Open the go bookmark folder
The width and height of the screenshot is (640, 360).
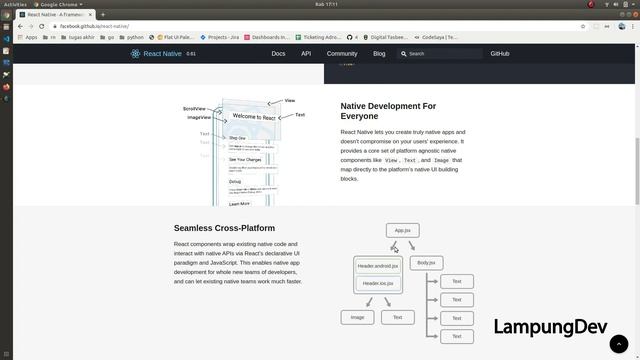(x=107, y=37)
